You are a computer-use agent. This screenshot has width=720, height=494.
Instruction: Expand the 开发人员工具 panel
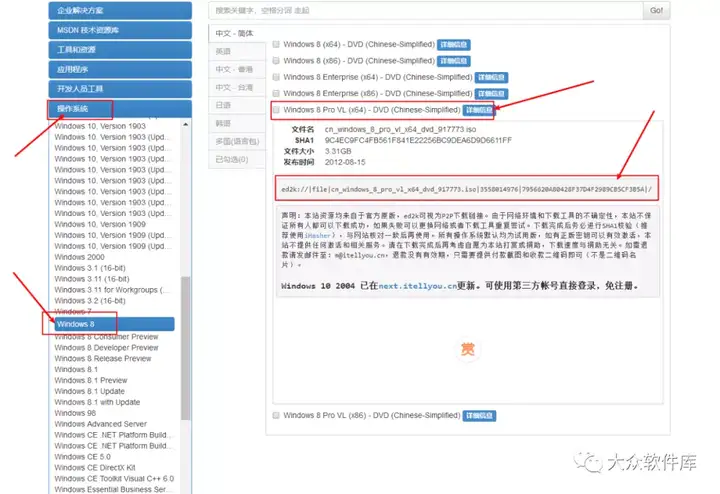point(120,89)
